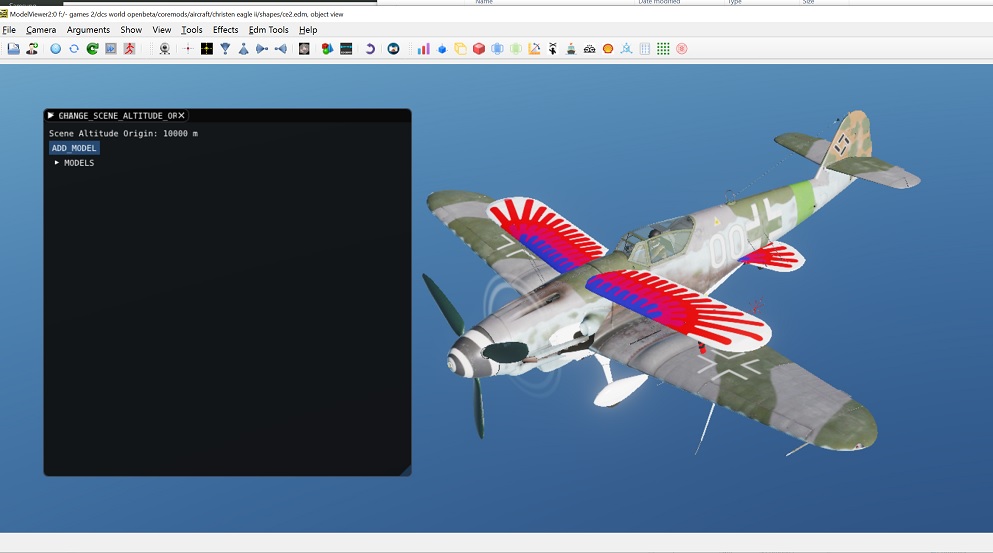Click the add person toolbar icon
This screenshot has height=553, width=993.
pyautogui.click(x=32, y=49)
